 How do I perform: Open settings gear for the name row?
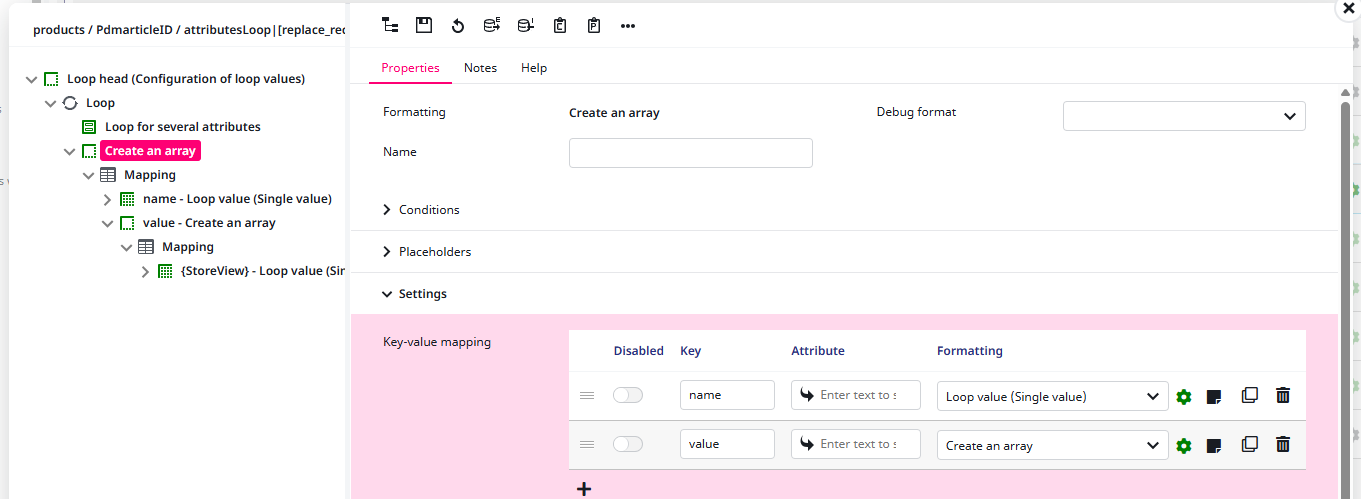point(1184,396)
